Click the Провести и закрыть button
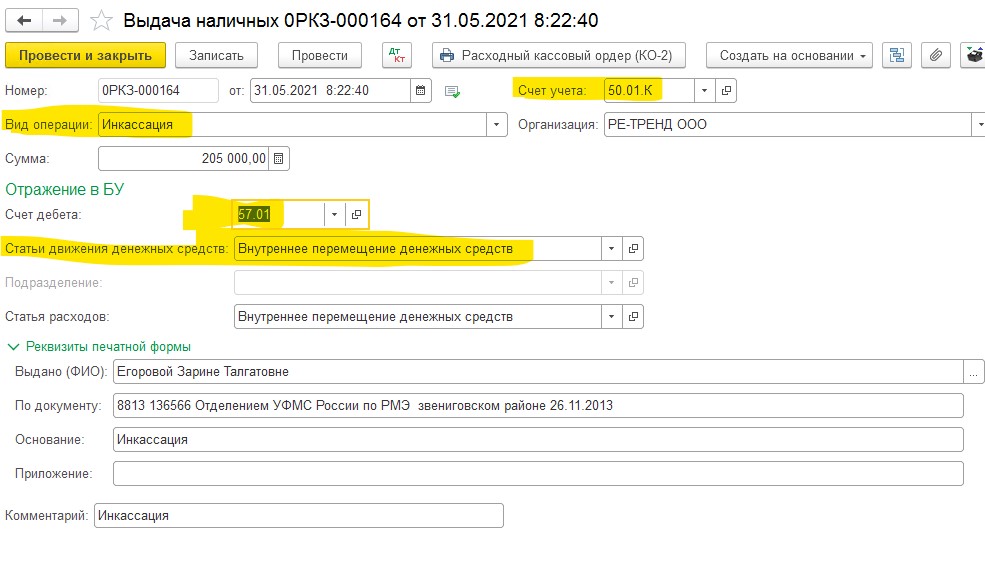The image size is (985, 584). click(x=85, y=55)
